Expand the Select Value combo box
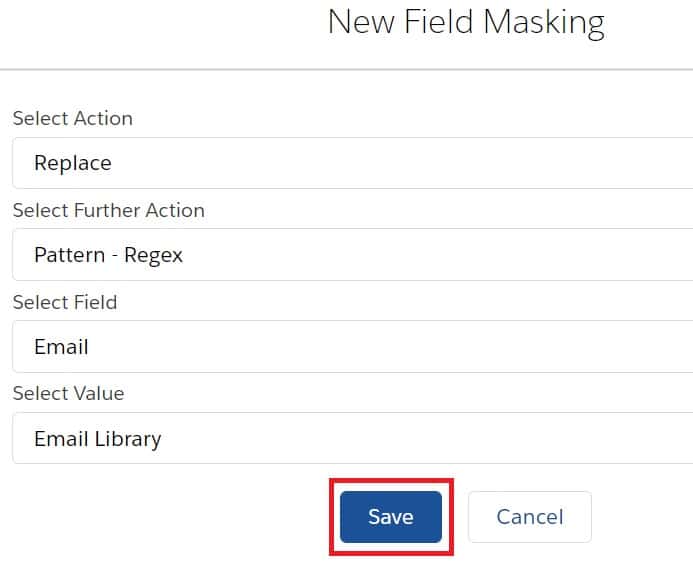693x564 pixels. [350, 438]
